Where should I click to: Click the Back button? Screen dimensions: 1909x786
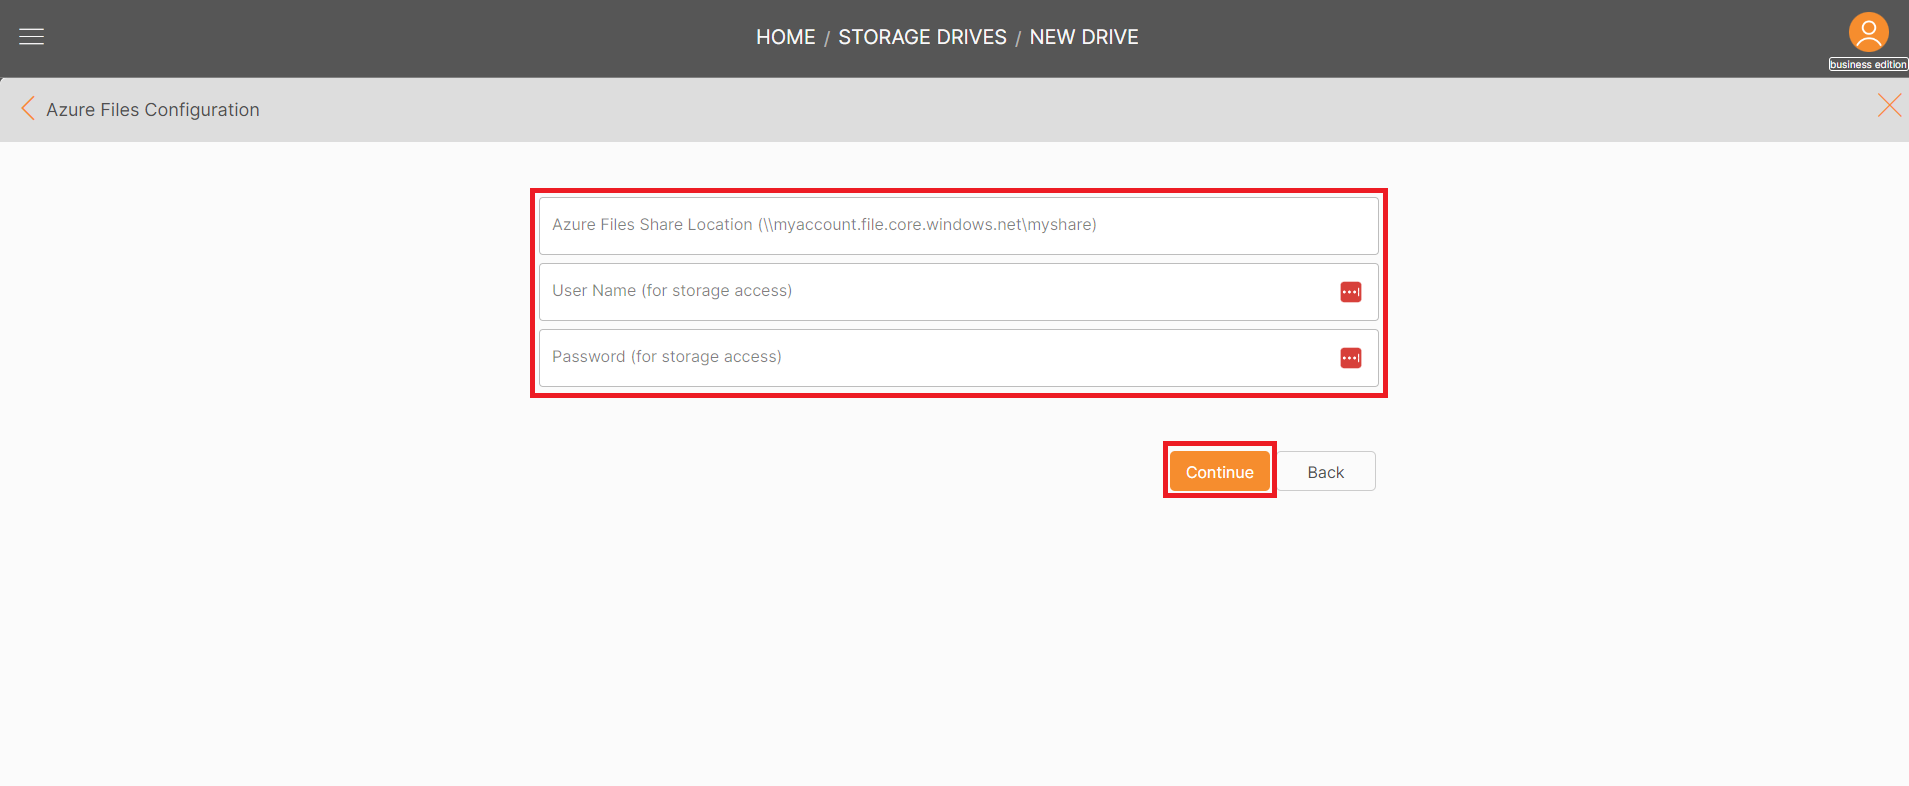1325,471
